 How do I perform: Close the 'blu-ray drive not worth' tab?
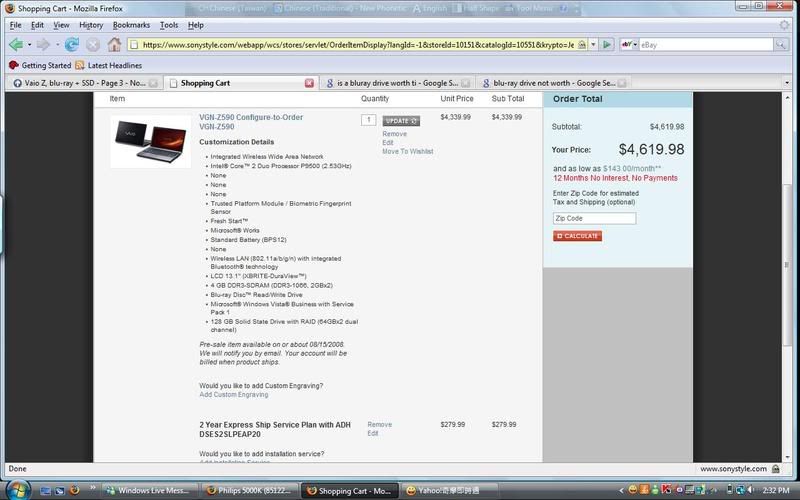coord(621,83)
